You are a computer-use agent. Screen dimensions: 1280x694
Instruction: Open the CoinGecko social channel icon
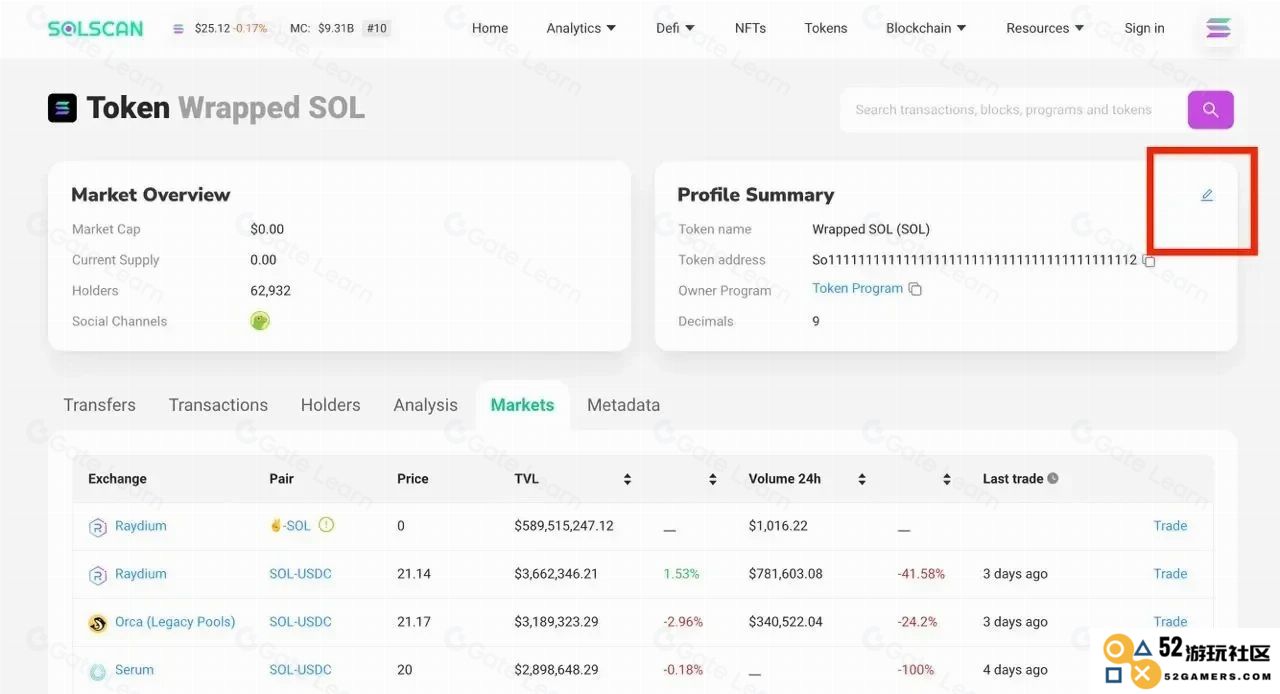(260, 321)
